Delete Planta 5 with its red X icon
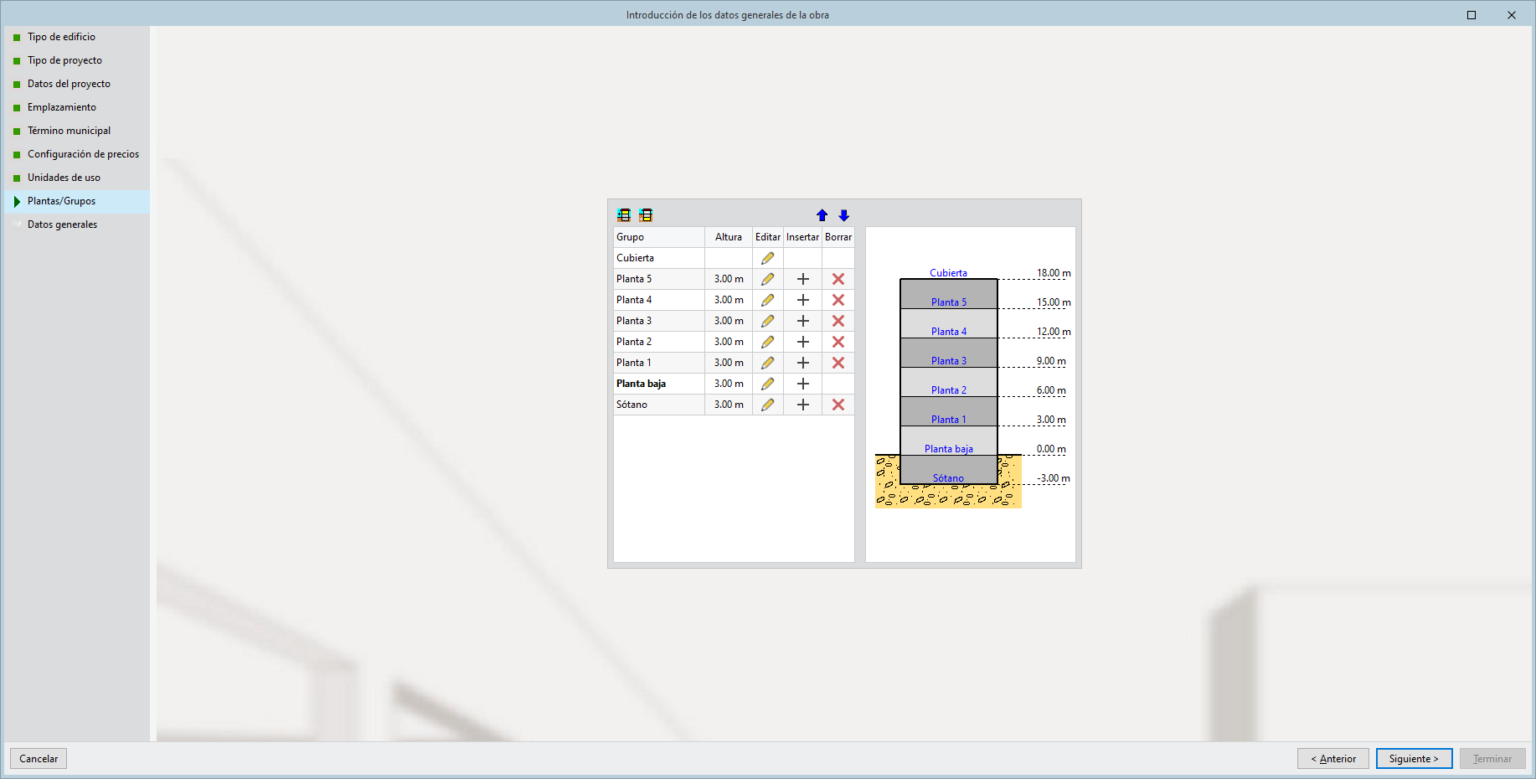 click(837, 278)
